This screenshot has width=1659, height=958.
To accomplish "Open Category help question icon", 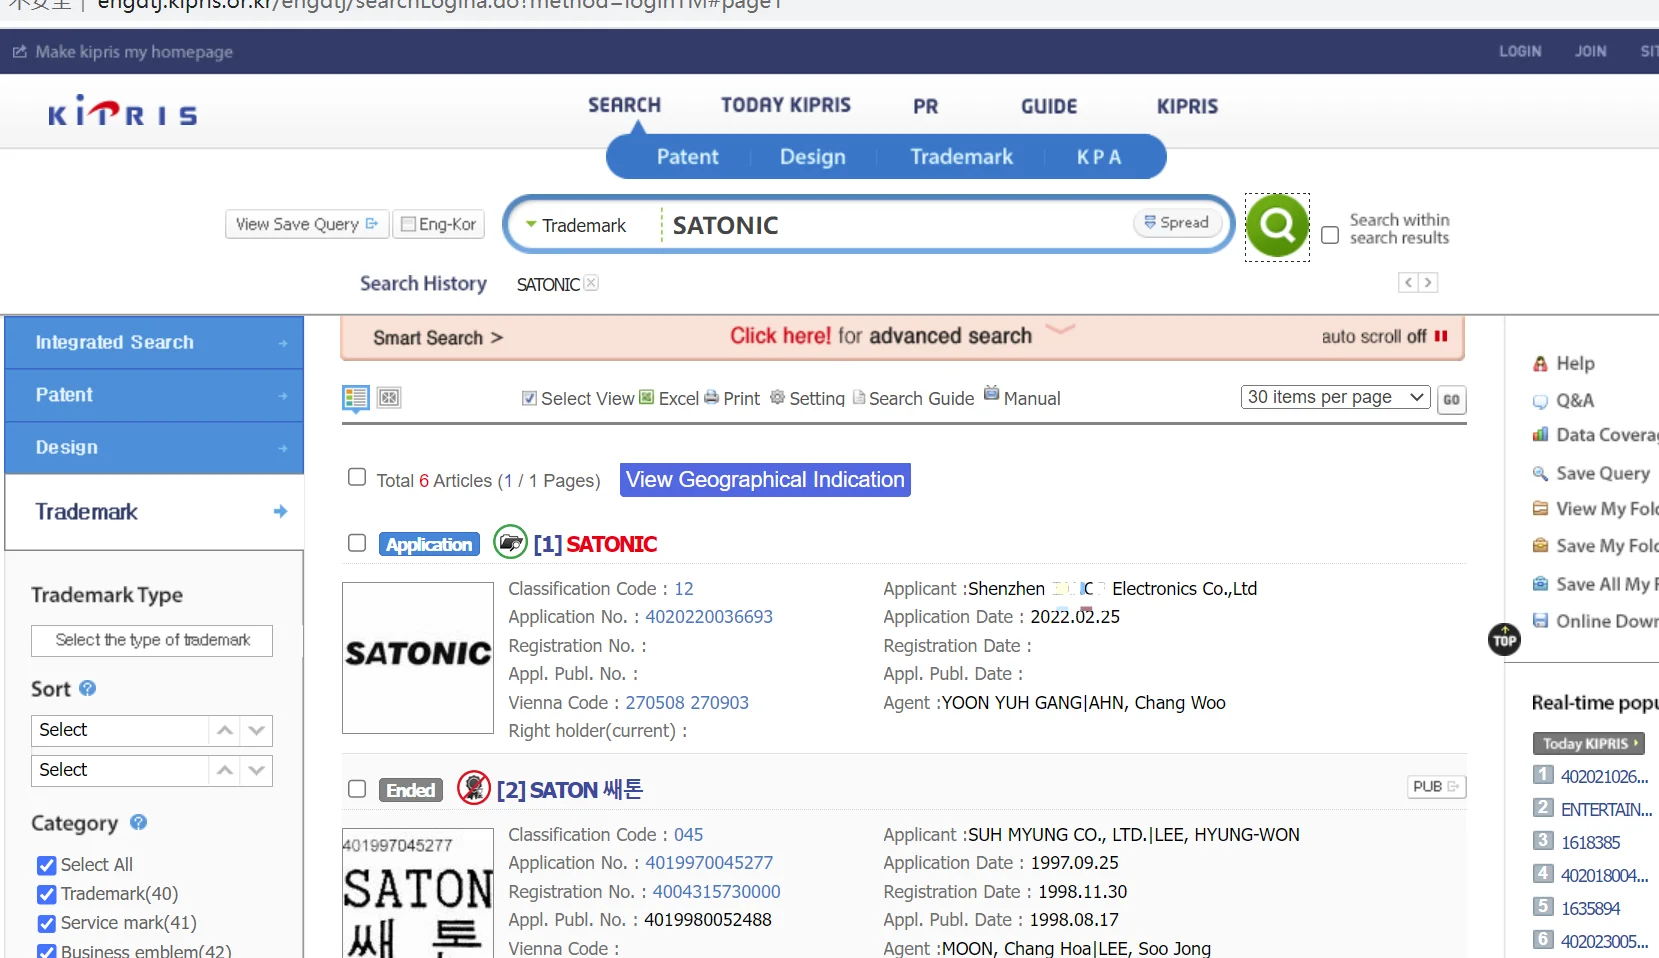I will tap(139, 822).
